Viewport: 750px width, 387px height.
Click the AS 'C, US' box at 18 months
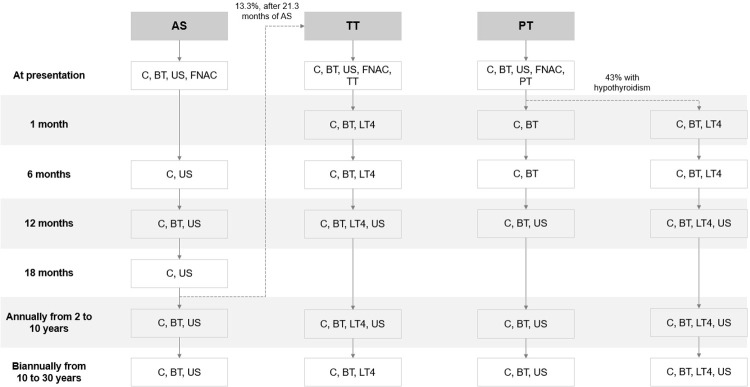click(x=179, y=273)
